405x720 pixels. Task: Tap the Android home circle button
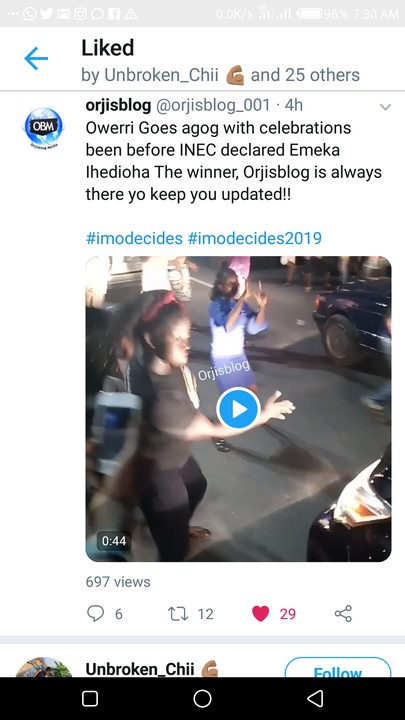click(x=202, y=698)
